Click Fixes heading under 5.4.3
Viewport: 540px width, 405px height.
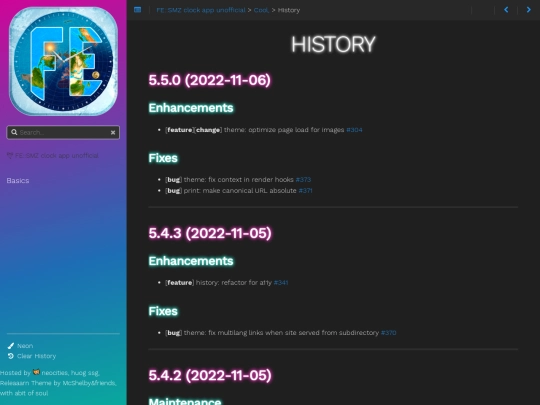click(163, 311)
